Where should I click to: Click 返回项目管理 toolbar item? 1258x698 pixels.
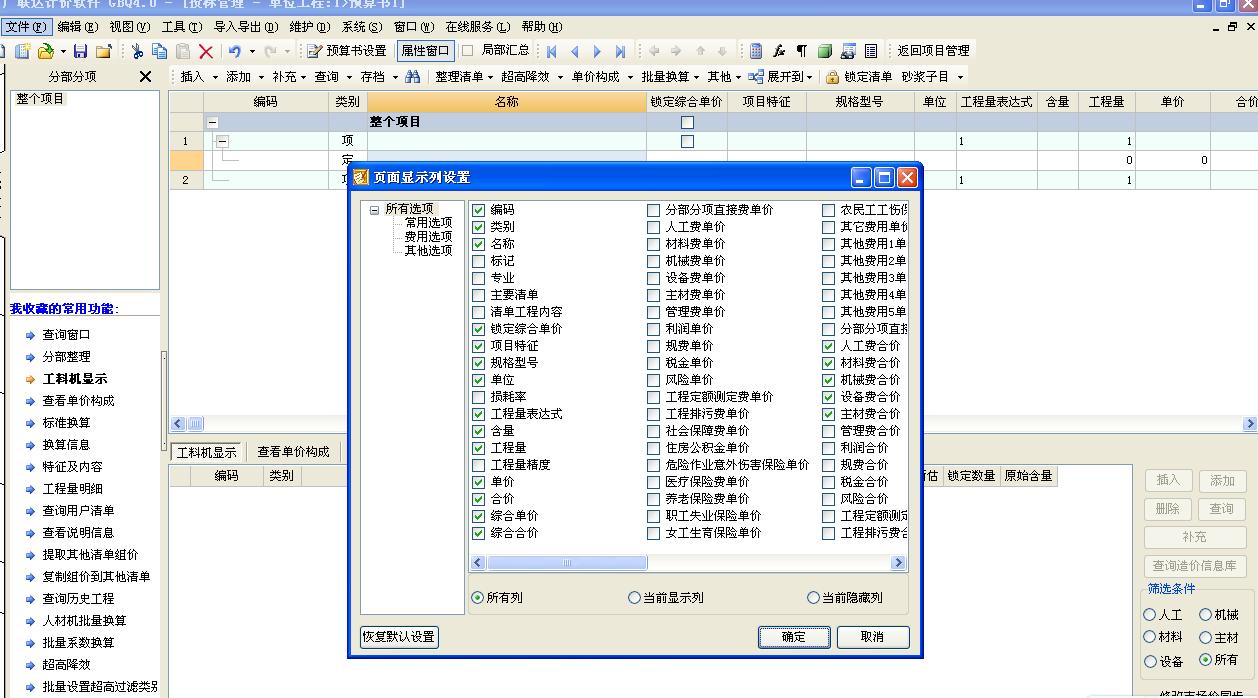point(932,49)
